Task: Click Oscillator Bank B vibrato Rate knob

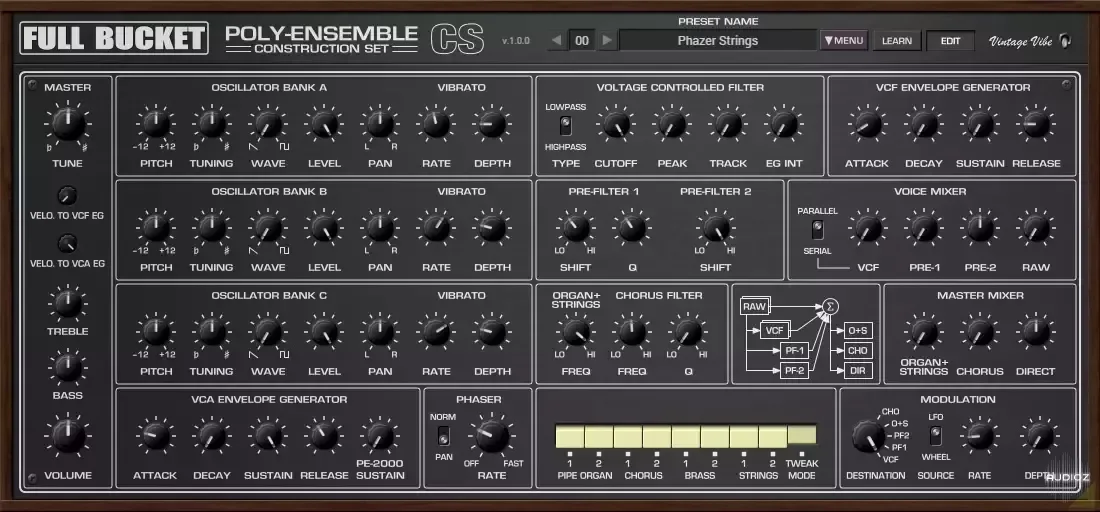Action: [x=436, y=228]
